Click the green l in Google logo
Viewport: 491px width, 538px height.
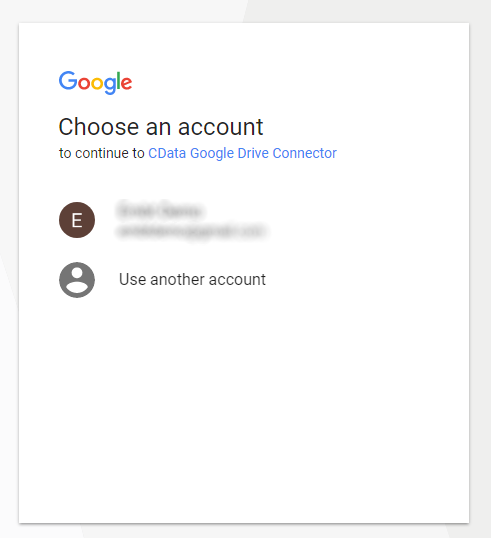click(x=118, y=81)
